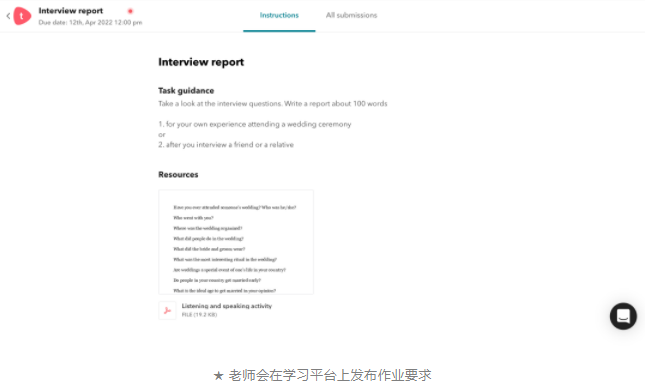Screen dimensions: 645x392
Task: Click the red 't' class logo icon
Action: point(22,16)
